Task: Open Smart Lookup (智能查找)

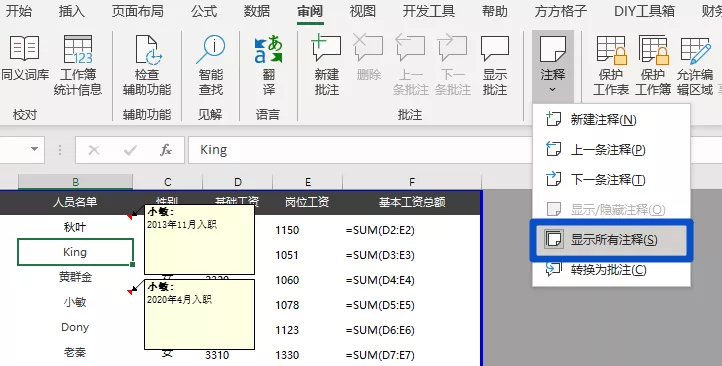Action: click(211, 64)
